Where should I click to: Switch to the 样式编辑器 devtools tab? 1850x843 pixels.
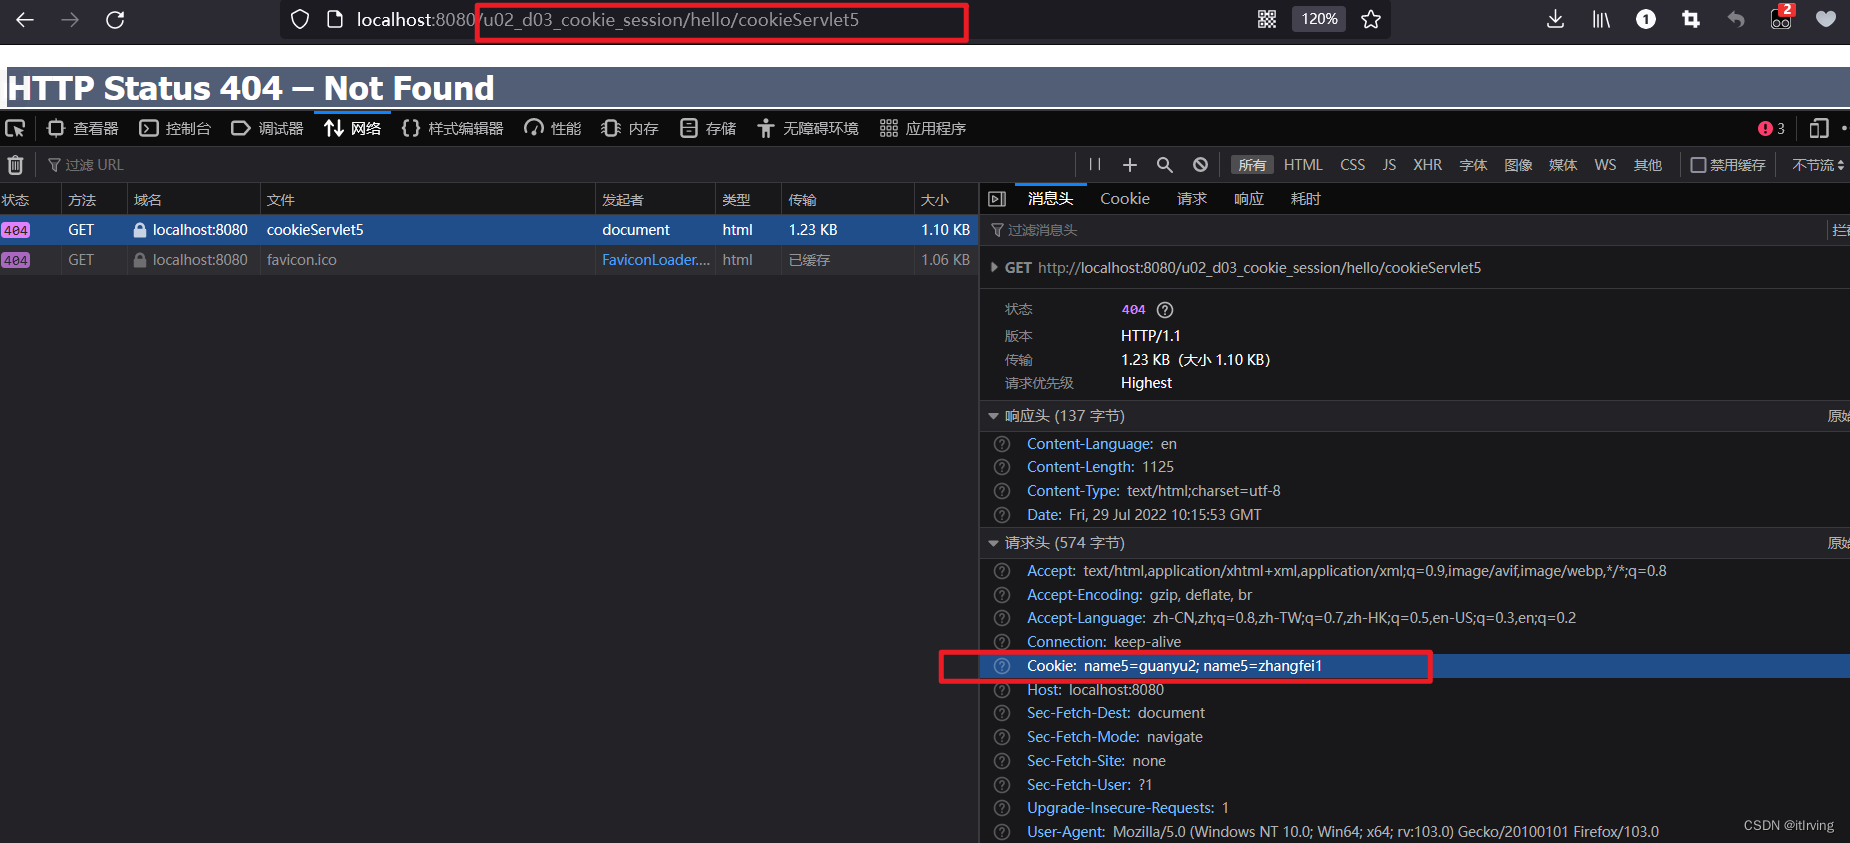coord(452,128)
